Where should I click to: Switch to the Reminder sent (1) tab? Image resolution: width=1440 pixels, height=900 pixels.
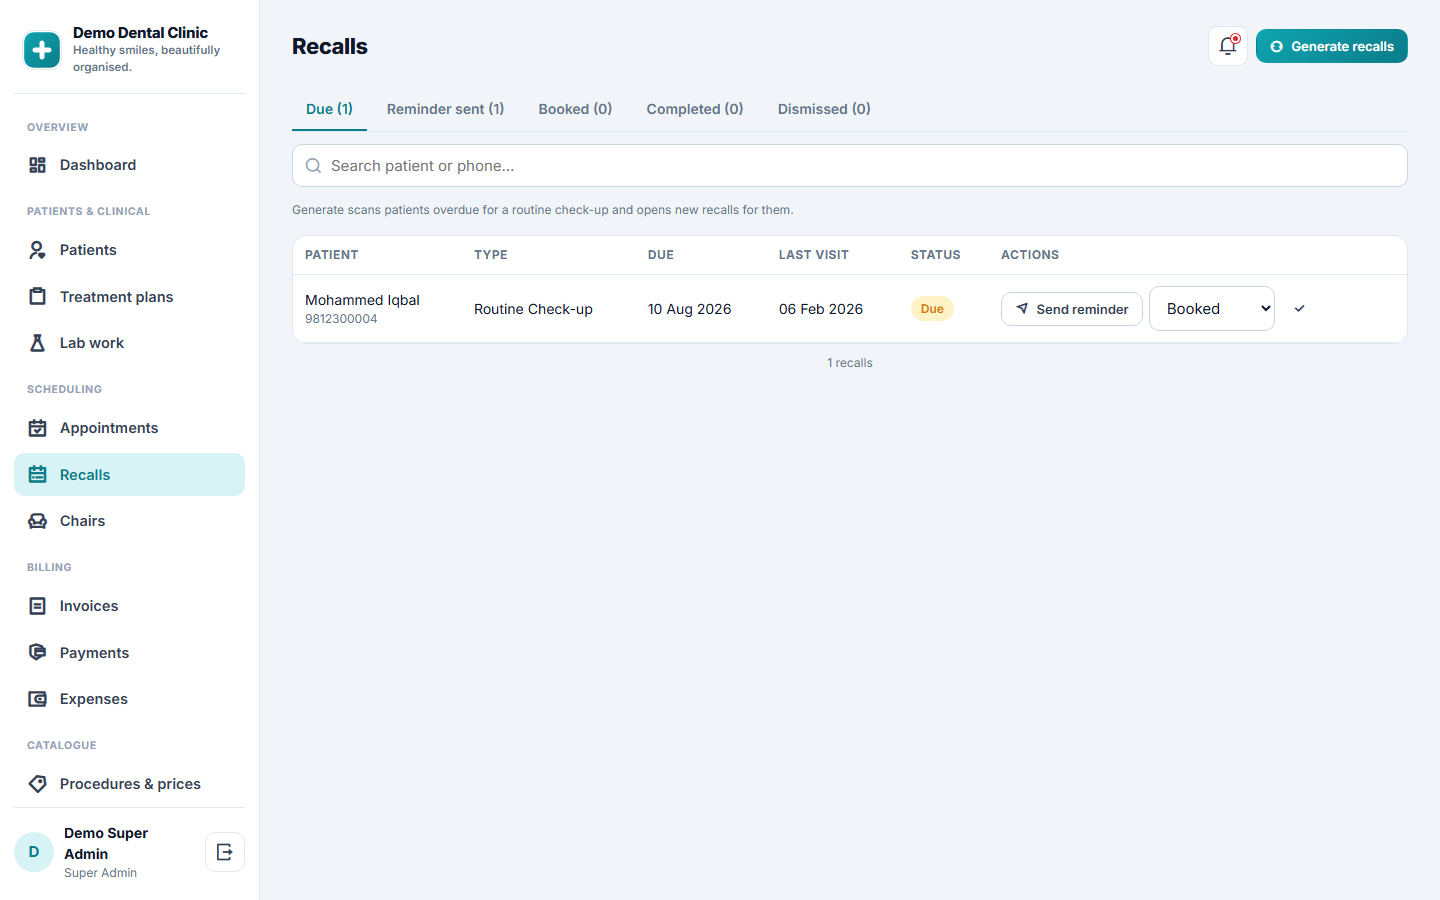tap(445, 109)
